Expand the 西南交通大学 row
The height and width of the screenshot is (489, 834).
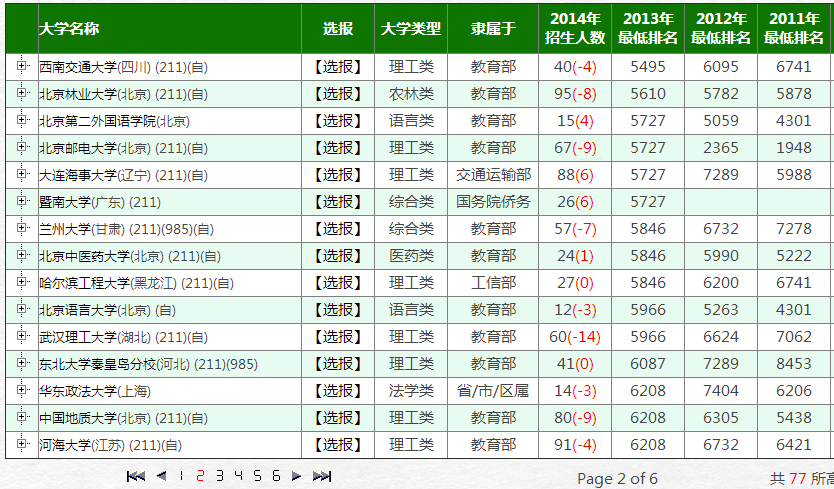click(x=22, y=66)
